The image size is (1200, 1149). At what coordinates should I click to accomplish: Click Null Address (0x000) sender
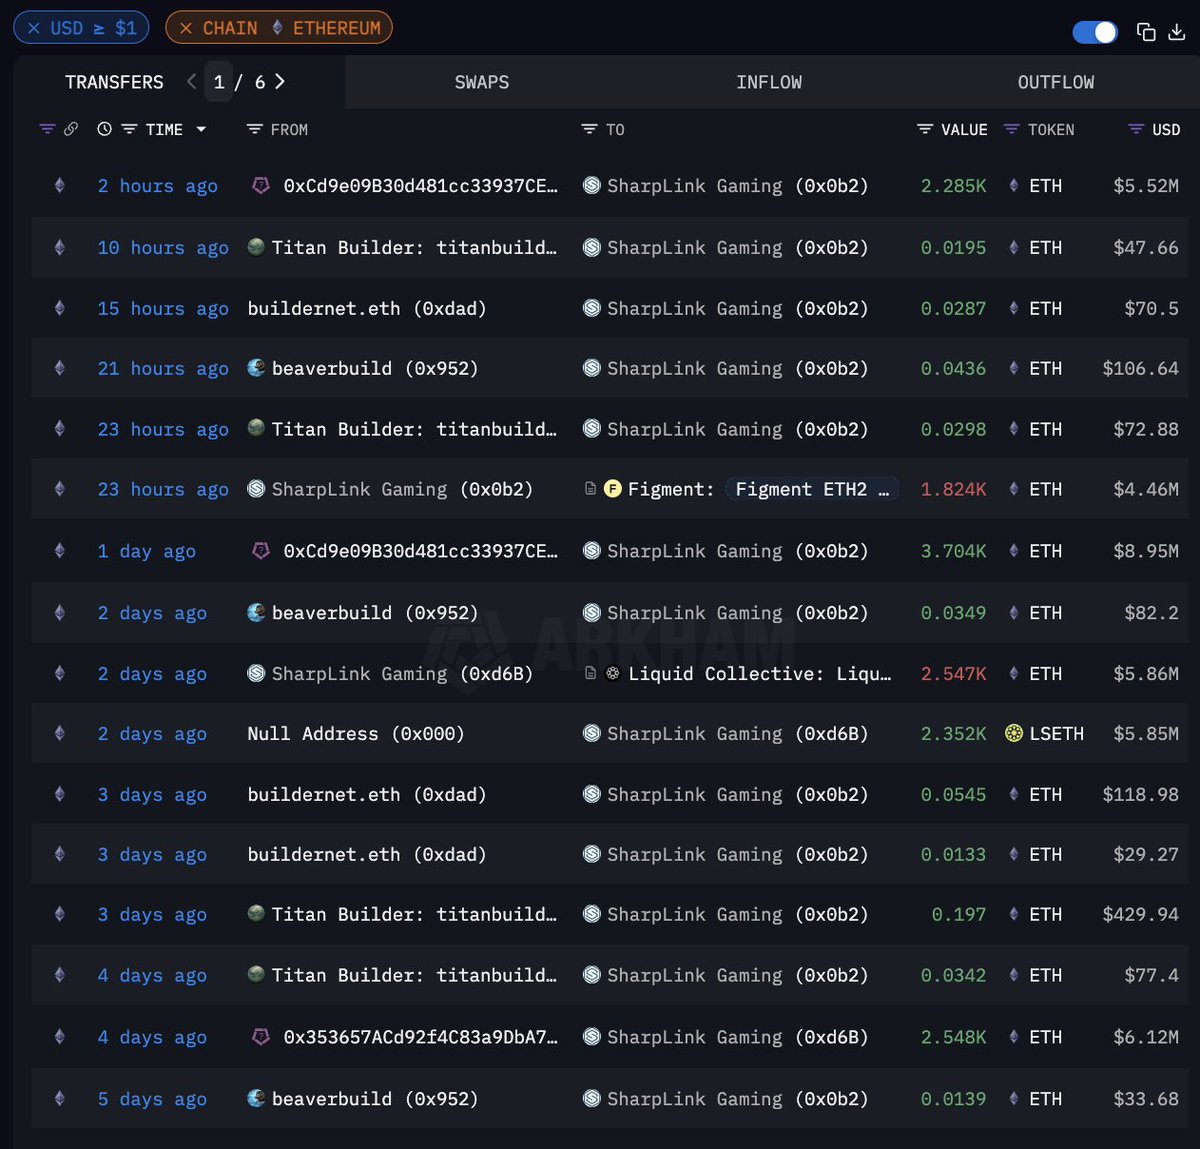(356, 734)
